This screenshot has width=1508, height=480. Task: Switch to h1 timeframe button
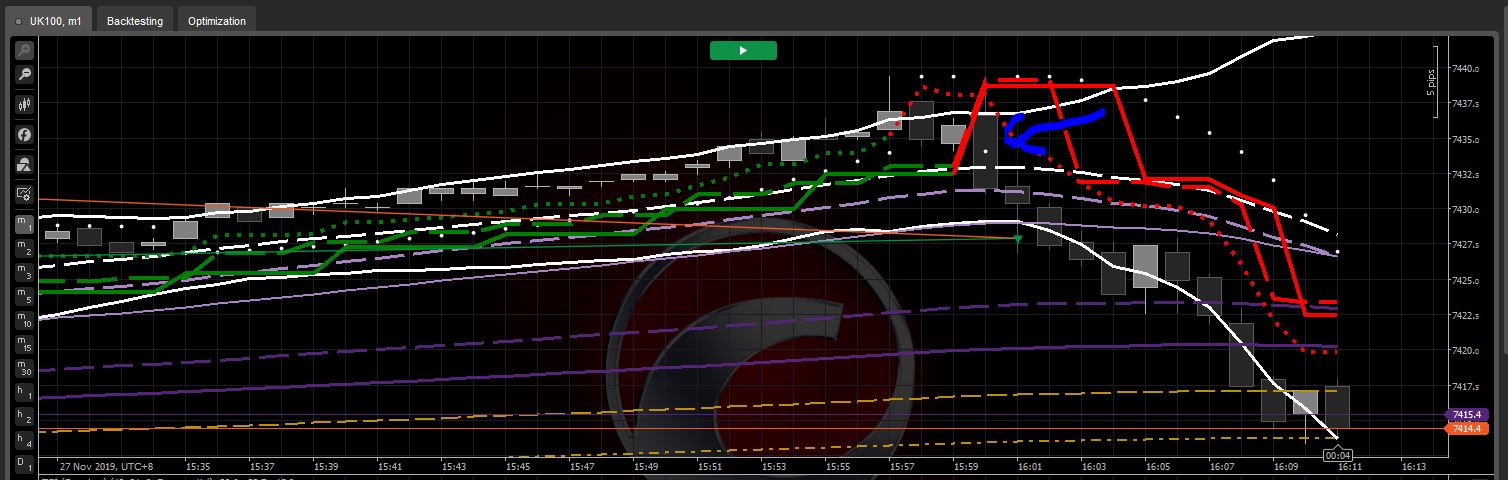[24, 392]
